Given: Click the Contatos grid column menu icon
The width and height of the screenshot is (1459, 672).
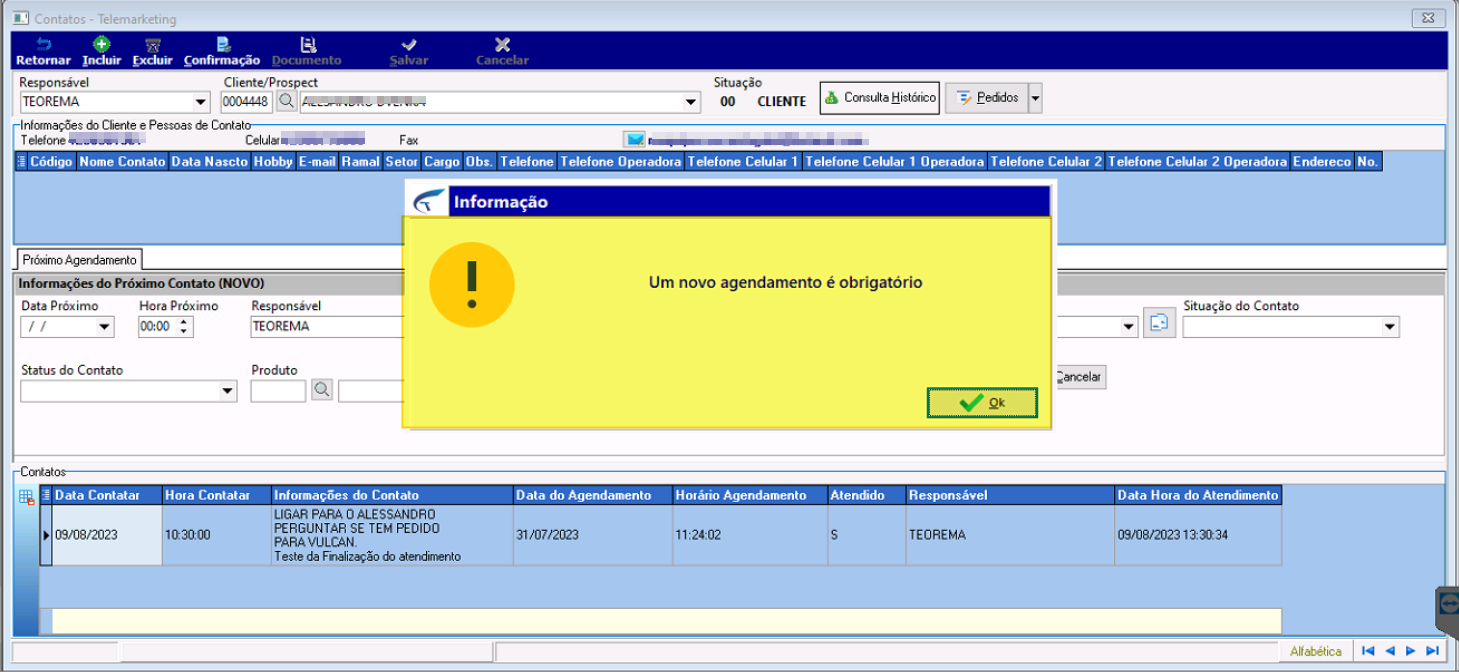Looking at the screenshot, I should pos(46,495).
